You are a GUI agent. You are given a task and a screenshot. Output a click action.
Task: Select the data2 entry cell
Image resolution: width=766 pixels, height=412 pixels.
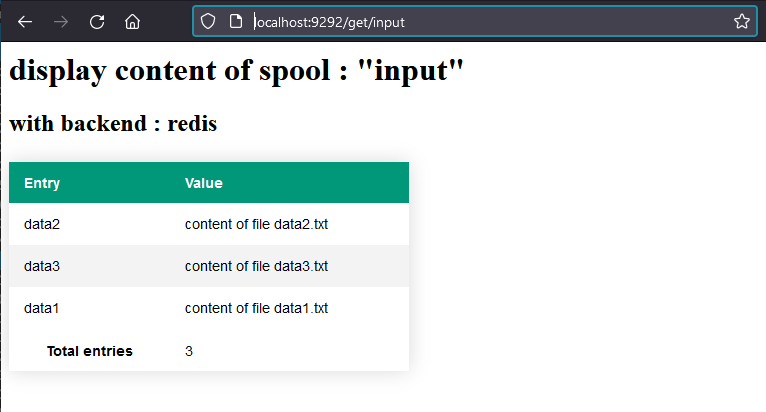click(42, 224)
